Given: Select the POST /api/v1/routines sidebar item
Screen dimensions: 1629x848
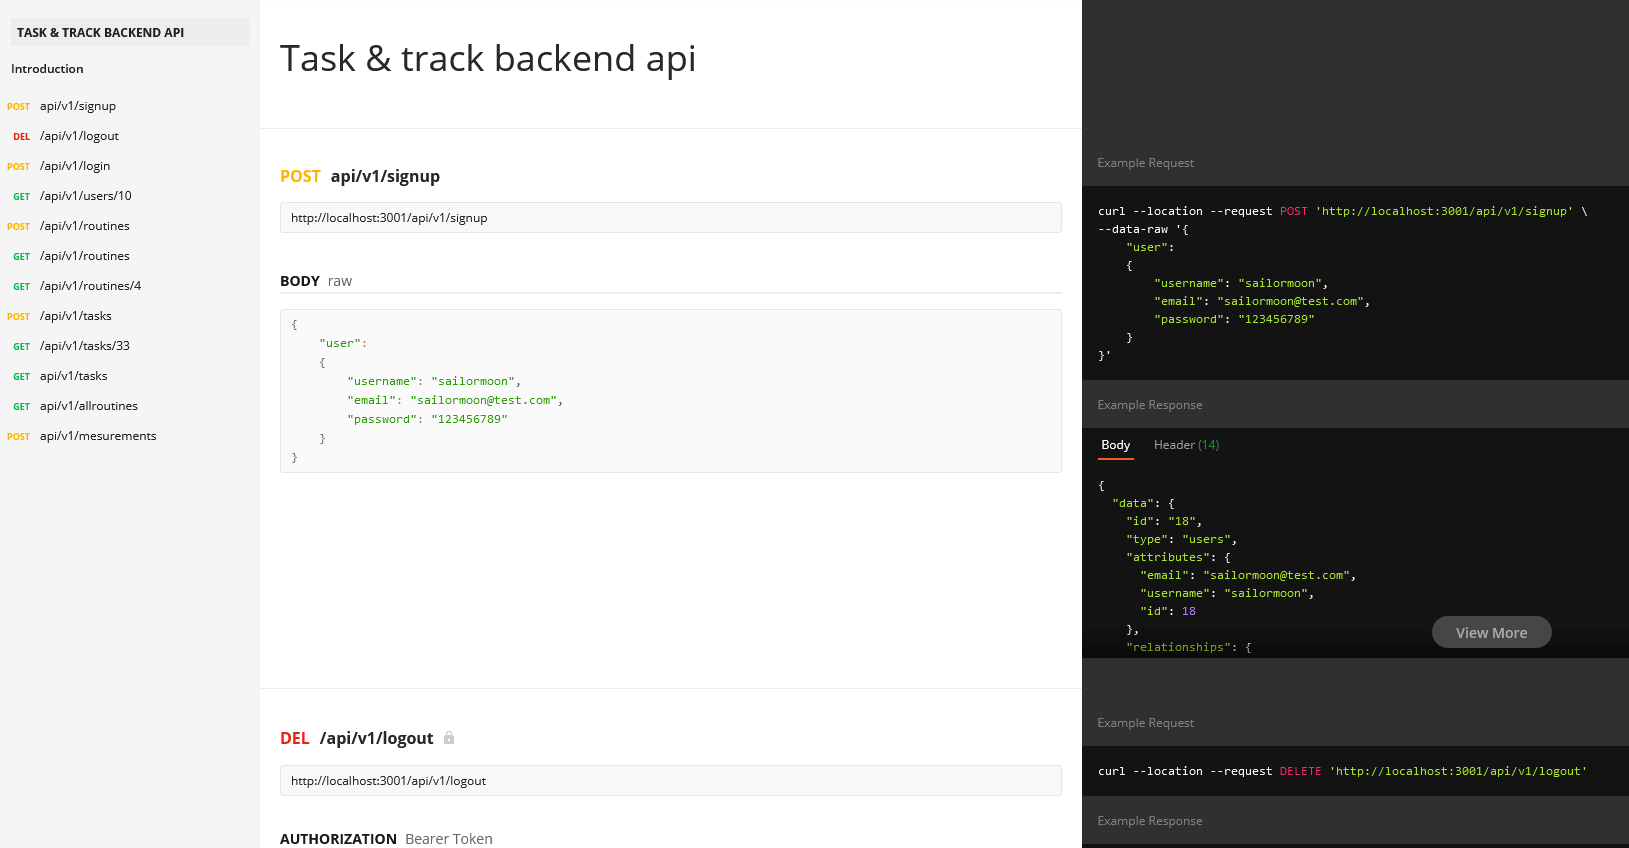Looking at the screenshot, I should [x=84, y=226].
